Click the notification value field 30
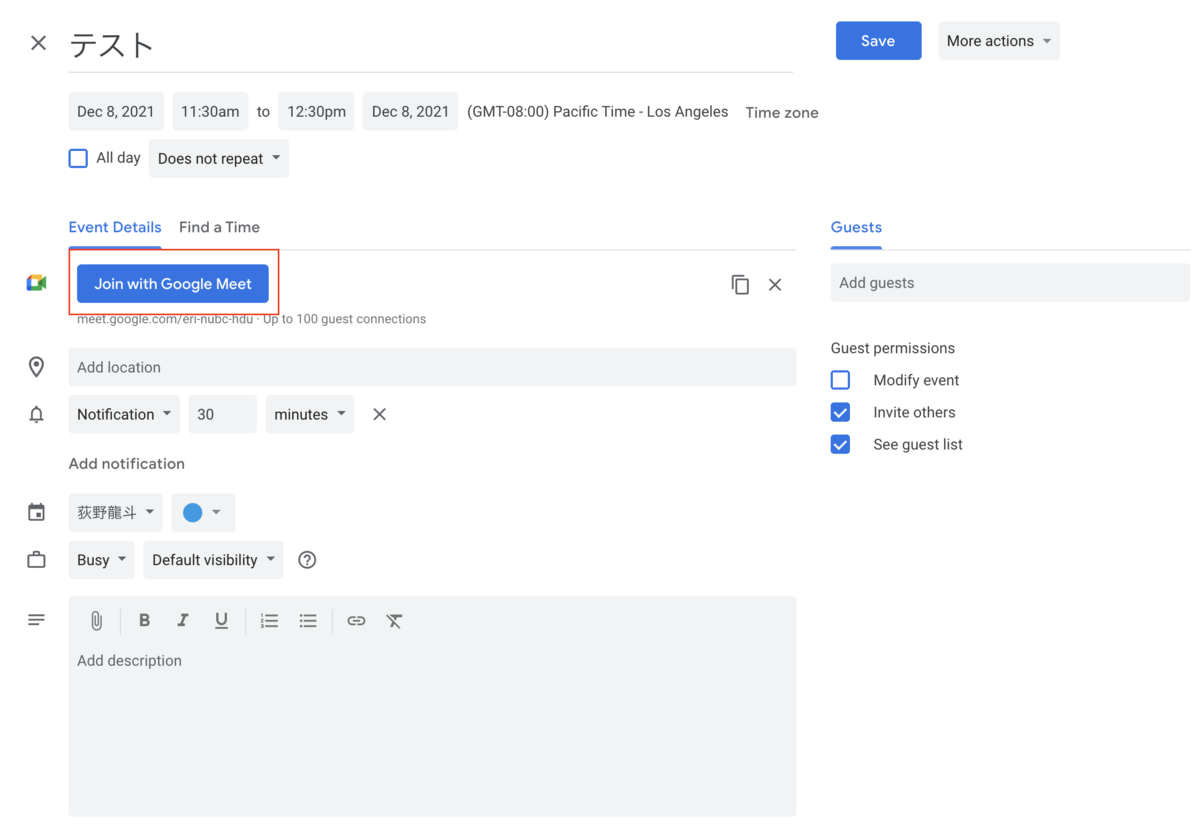 (x=223, y=414)
